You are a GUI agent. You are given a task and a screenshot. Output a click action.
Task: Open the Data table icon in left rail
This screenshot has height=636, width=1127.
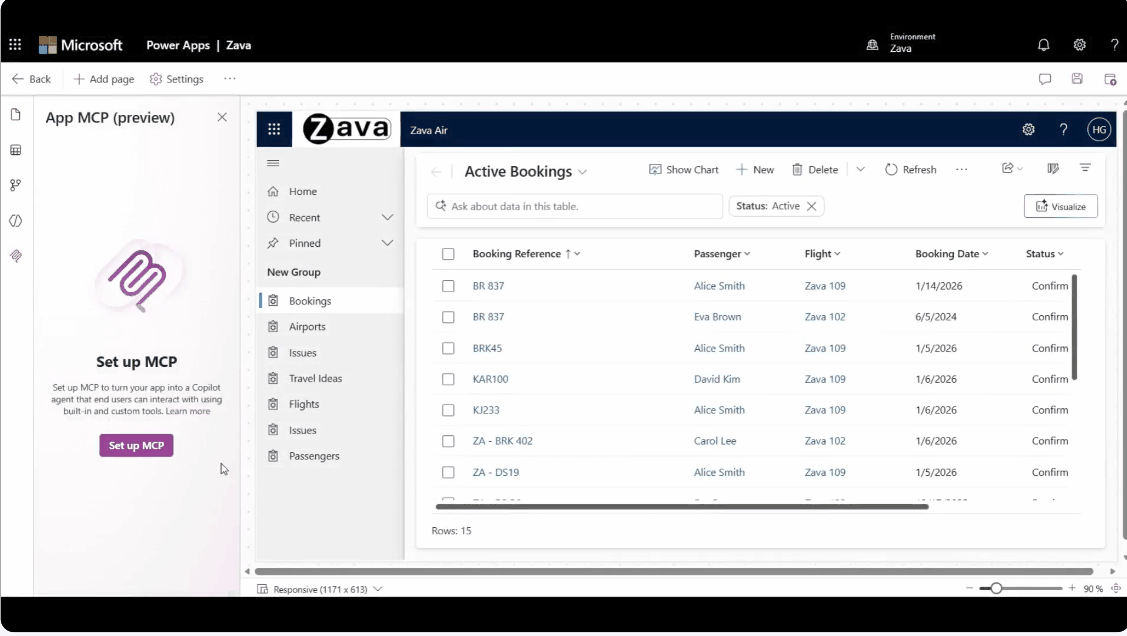(x=15, y=150)
